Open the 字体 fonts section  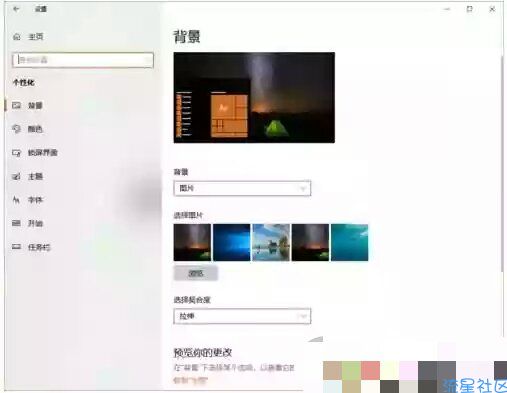click(x=28, y=200)
